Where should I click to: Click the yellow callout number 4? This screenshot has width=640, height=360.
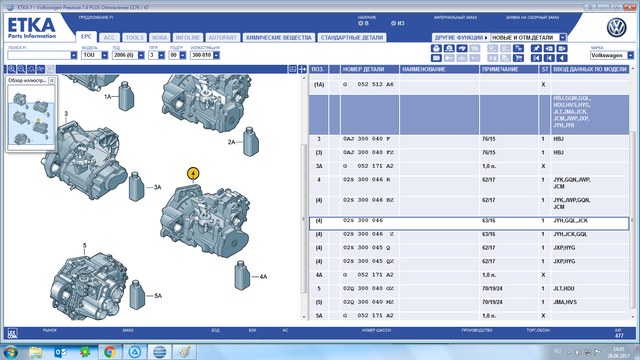click(193, 173)
